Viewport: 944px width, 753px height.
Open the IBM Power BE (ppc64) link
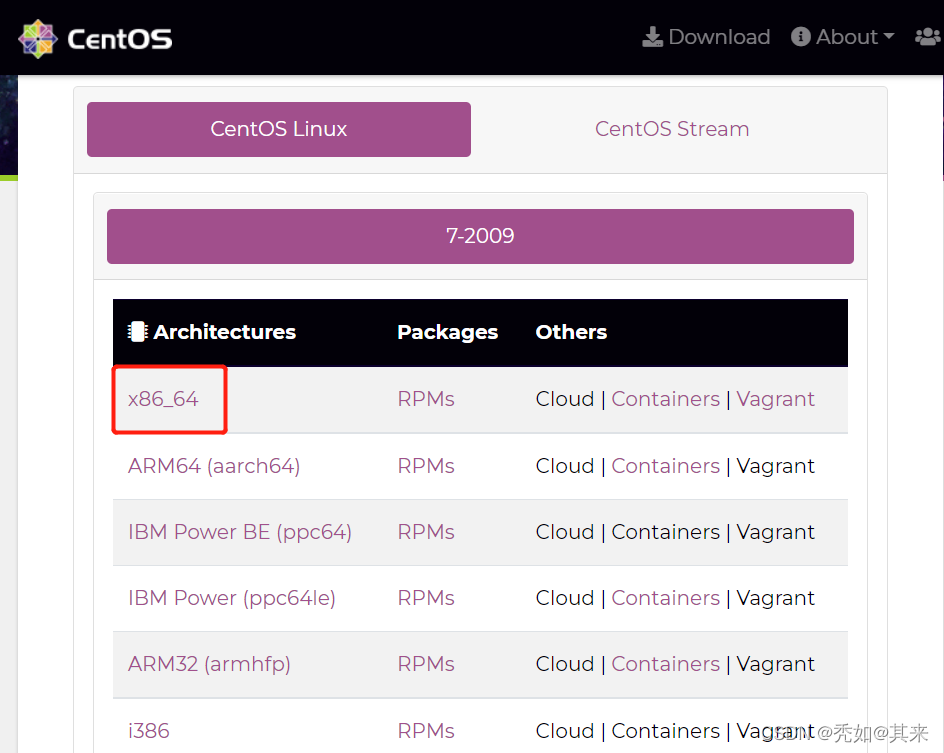click(x=240, y=532)
